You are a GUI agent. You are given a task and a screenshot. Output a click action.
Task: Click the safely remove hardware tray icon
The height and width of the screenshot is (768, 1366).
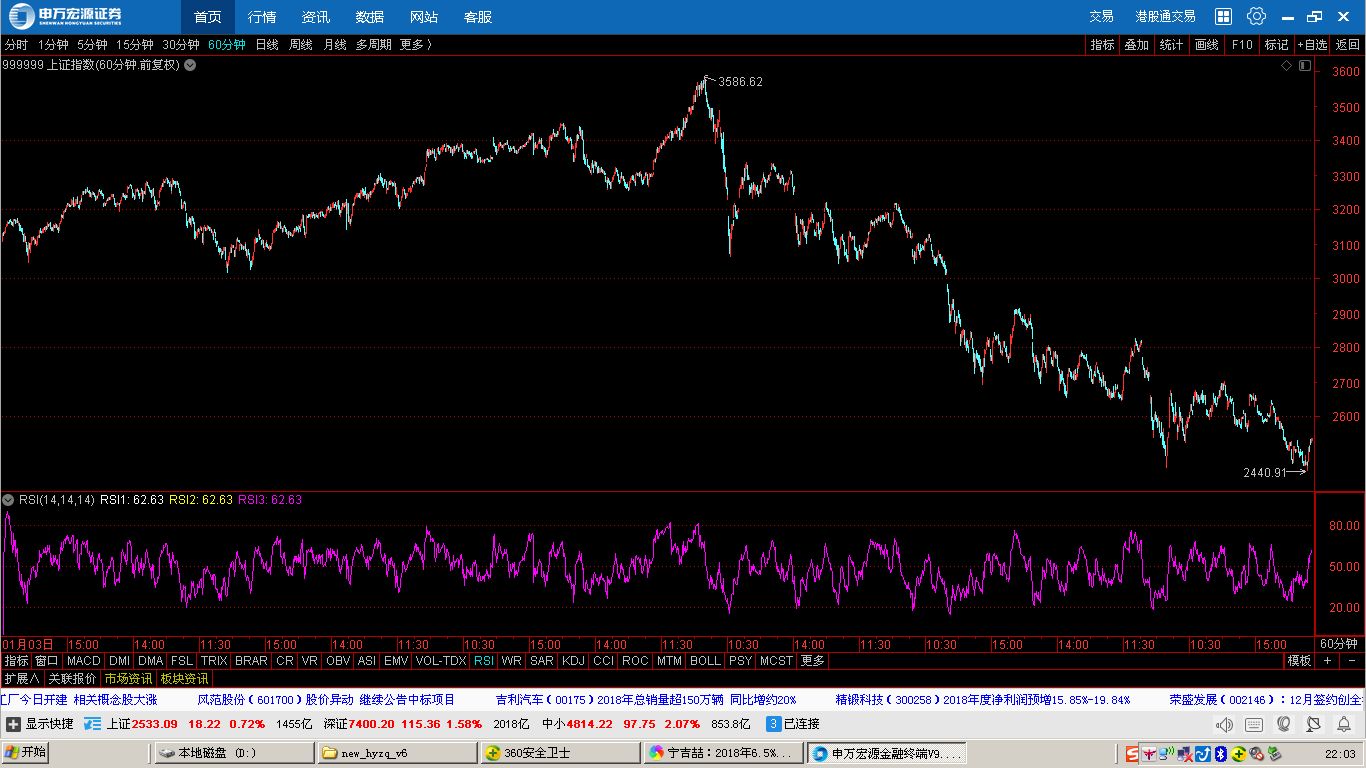click(x=1275, y=753)
